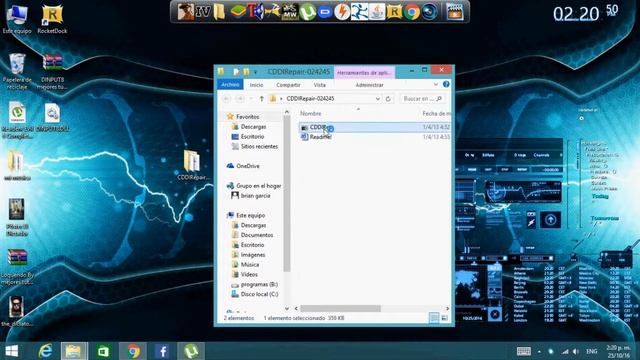Image resolution: width=640 pixels, height=360 pixels.
Task: Sort by the Fecha de modificación column
Action: click(436, 113)
